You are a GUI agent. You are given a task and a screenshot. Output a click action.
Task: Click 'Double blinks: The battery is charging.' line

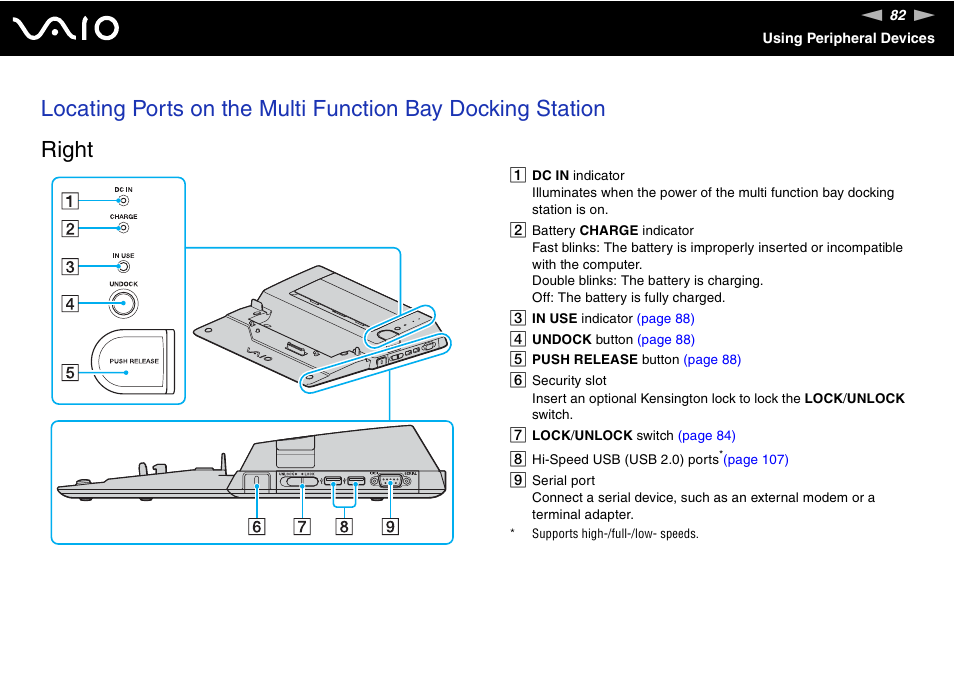[x=647, y=280]
